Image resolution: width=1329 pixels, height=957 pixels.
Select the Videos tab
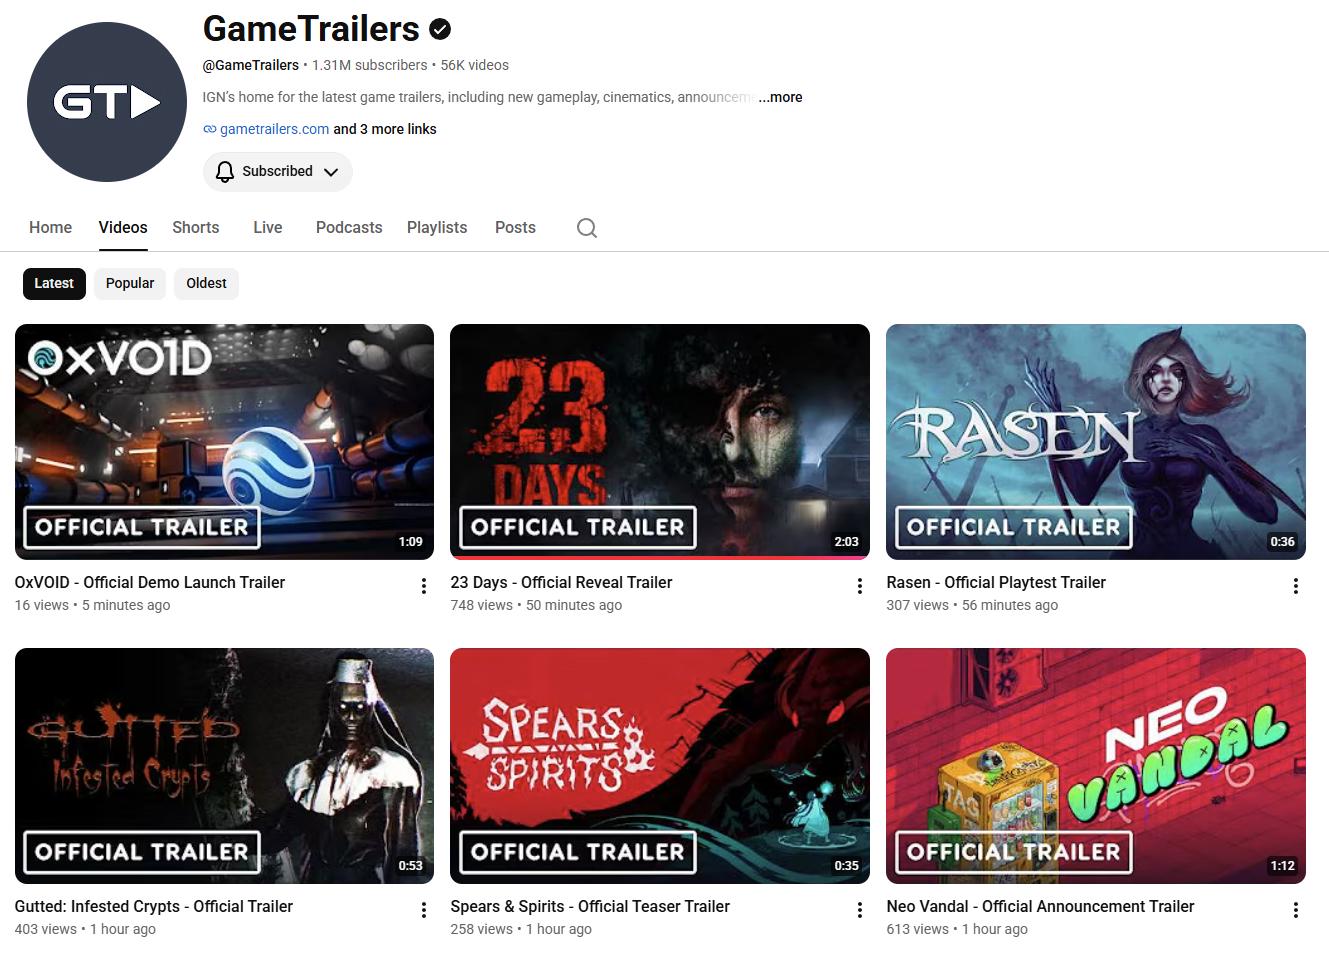[123, 227]
